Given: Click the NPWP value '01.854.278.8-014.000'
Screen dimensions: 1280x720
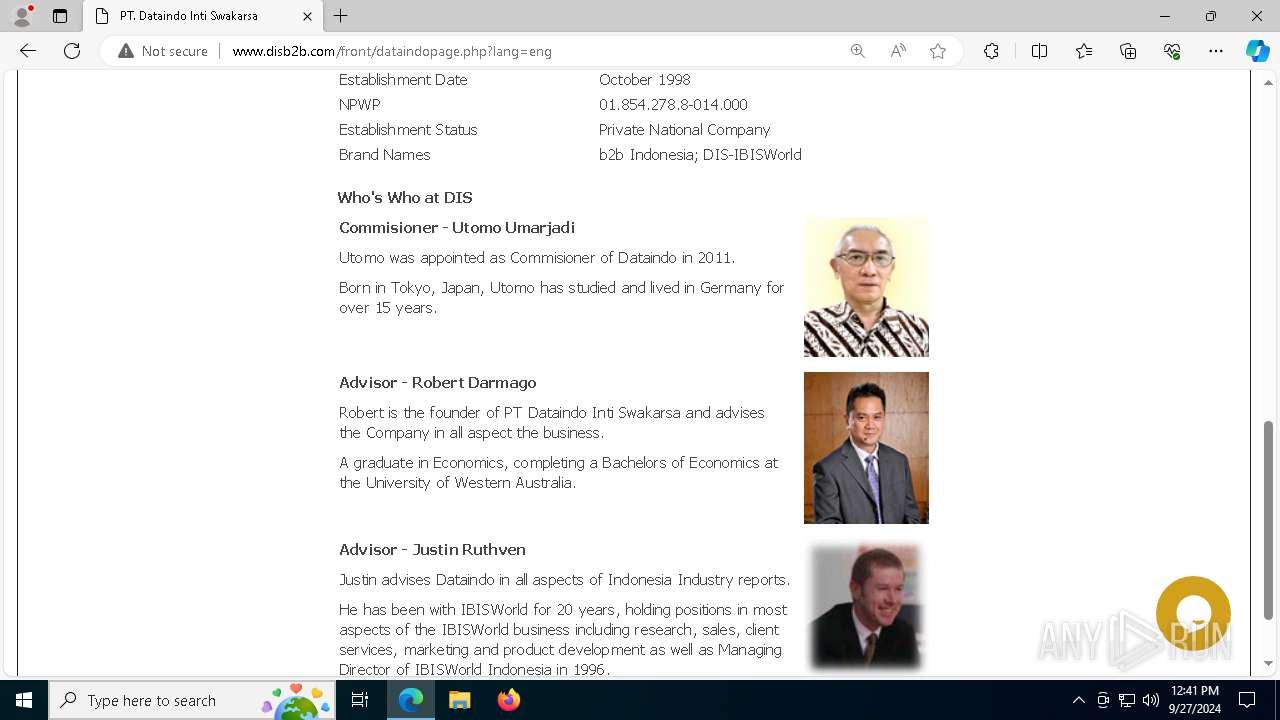Looking at the screenshot, I should pos(673,105).
